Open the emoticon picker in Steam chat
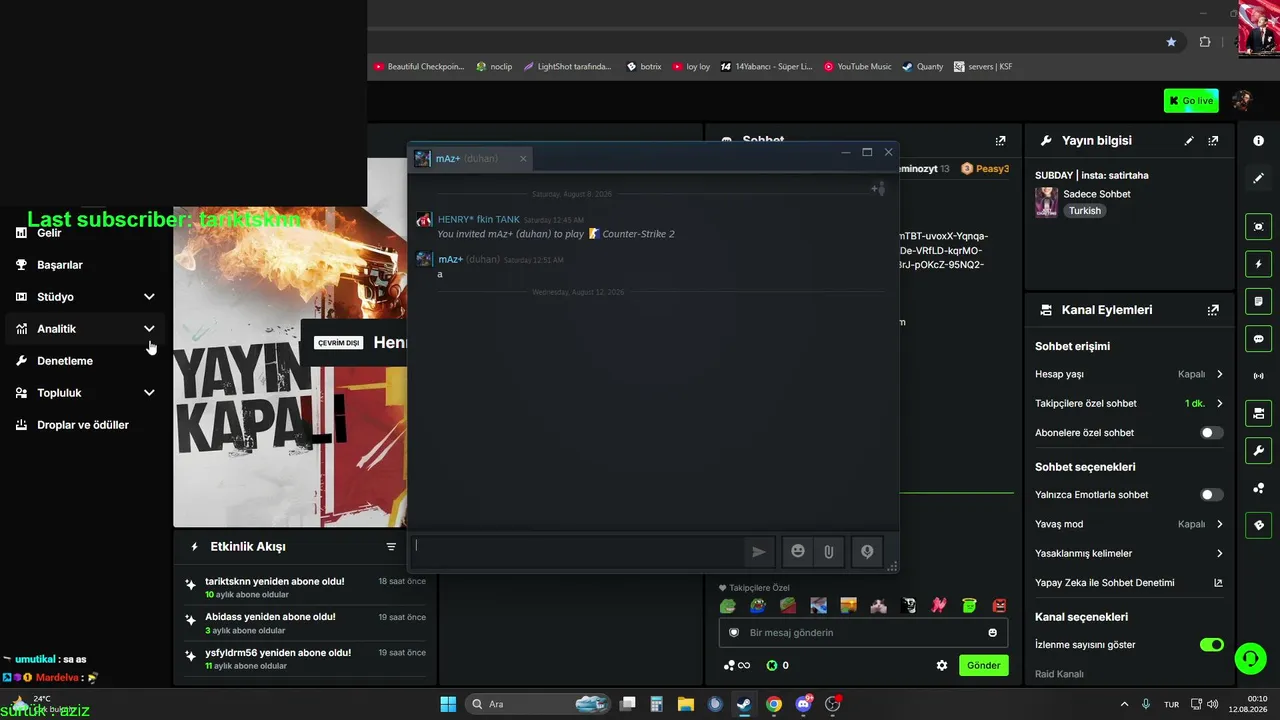The image size is (1280, 720). click(x=798, y=551)
